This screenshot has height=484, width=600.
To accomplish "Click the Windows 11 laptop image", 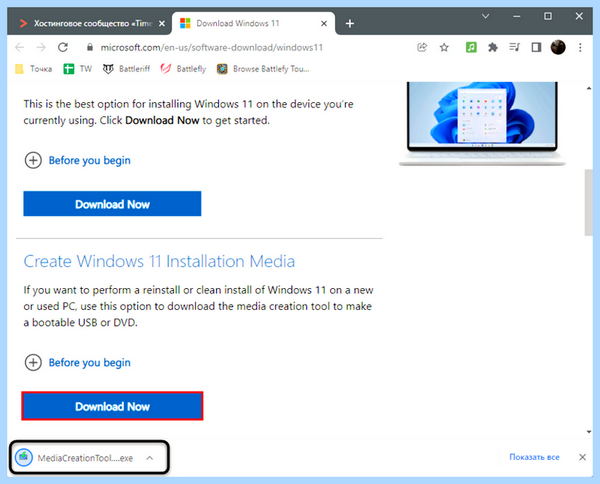I will click(482, 123).
